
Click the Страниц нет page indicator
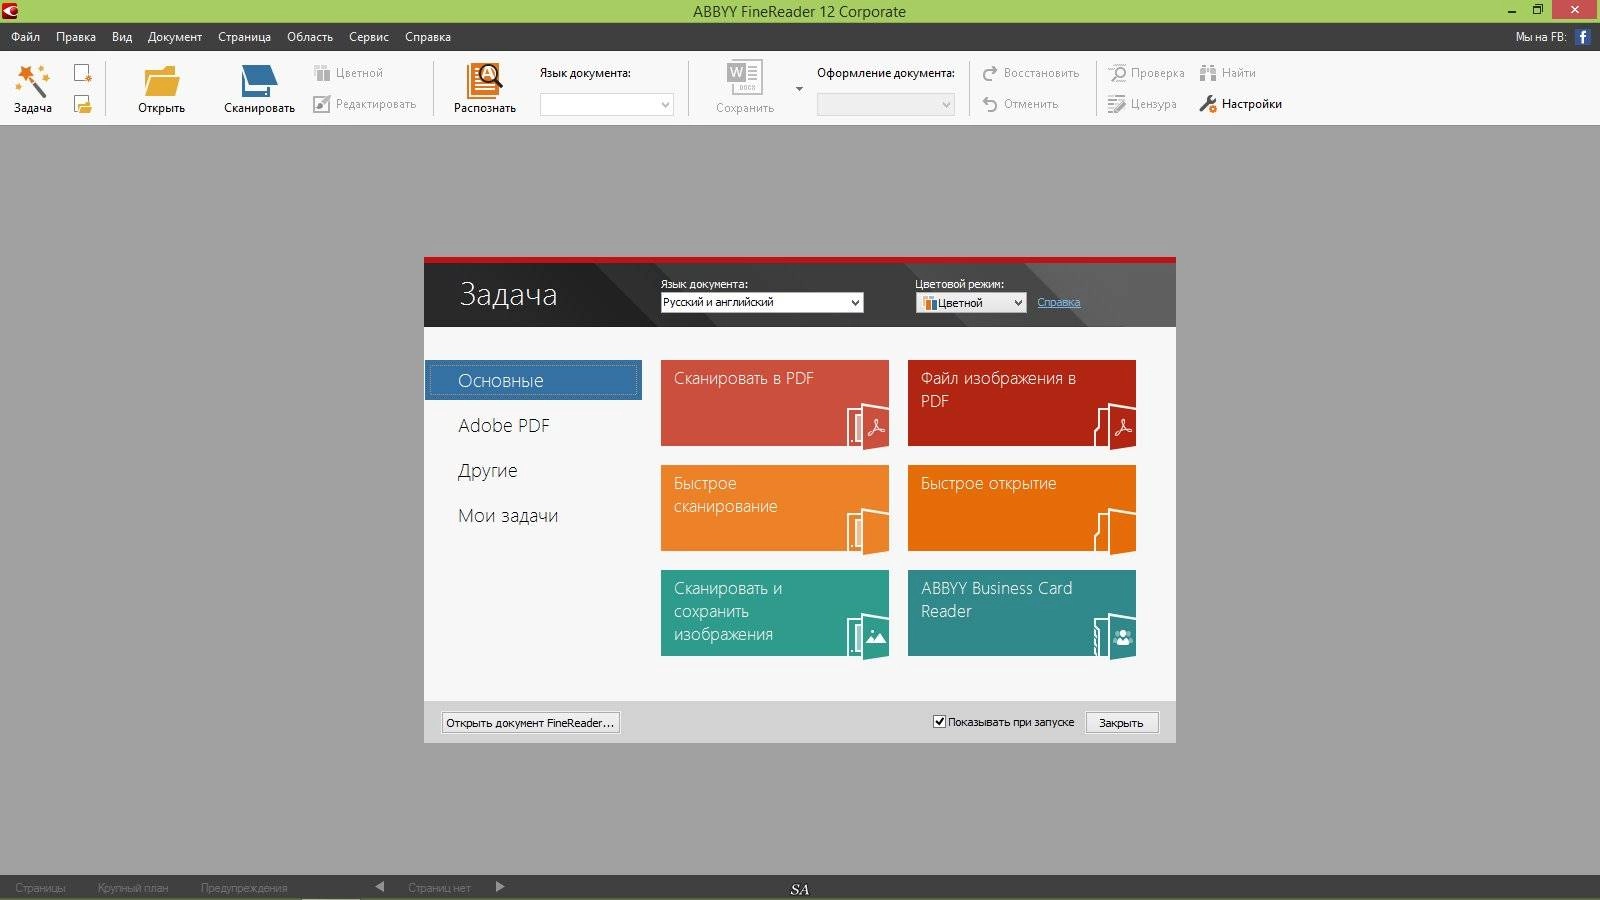[x=439, y=887]
